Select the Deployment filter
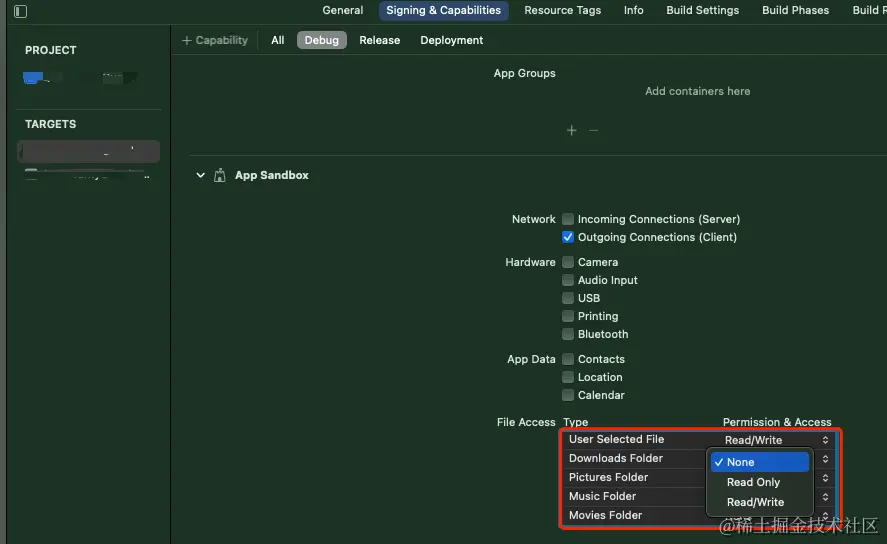This screenshot has height=544, width=887. pos(451,40)
